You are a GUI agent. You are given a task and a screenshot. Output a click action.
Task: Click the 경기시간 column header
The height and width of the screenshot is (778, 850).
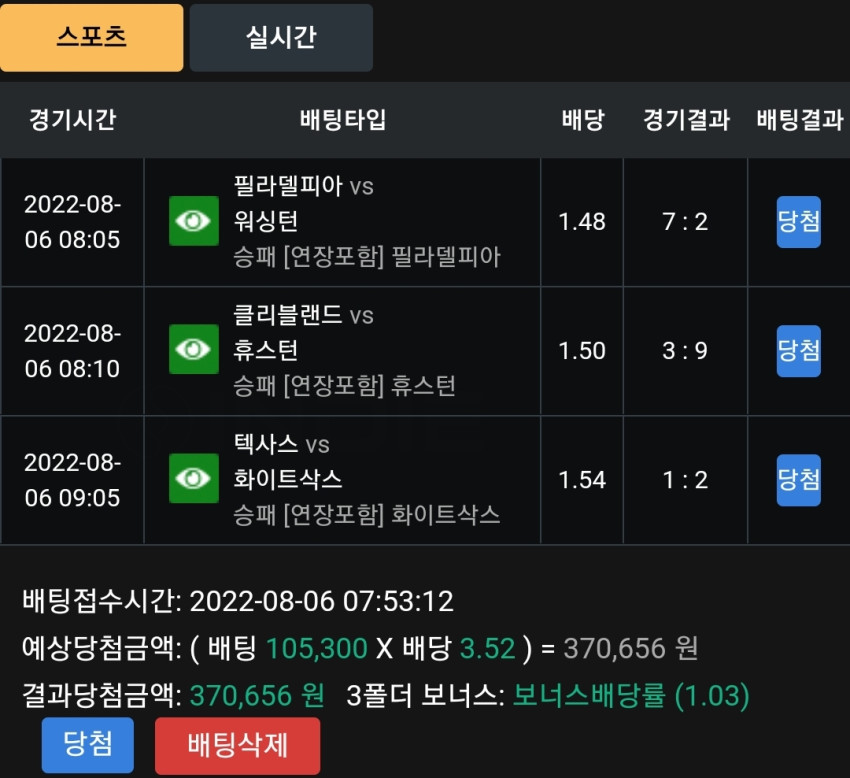tap(73, 119)
